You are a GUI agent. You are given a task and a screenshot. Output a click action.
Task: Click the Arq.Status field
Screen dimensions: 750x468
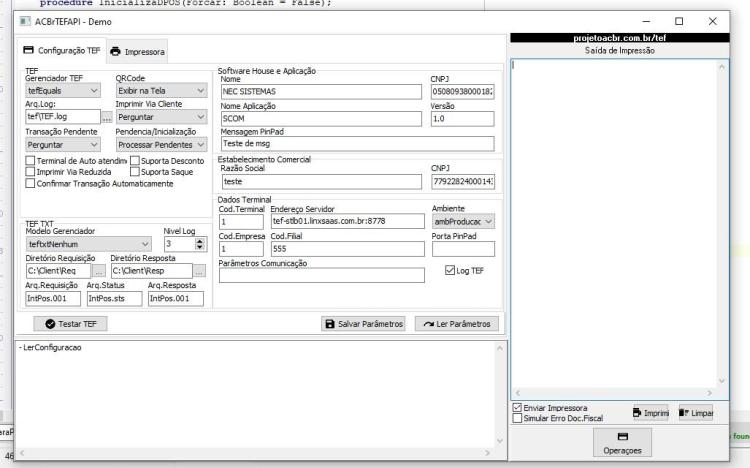pyautogui.click(x=114, y=299)
